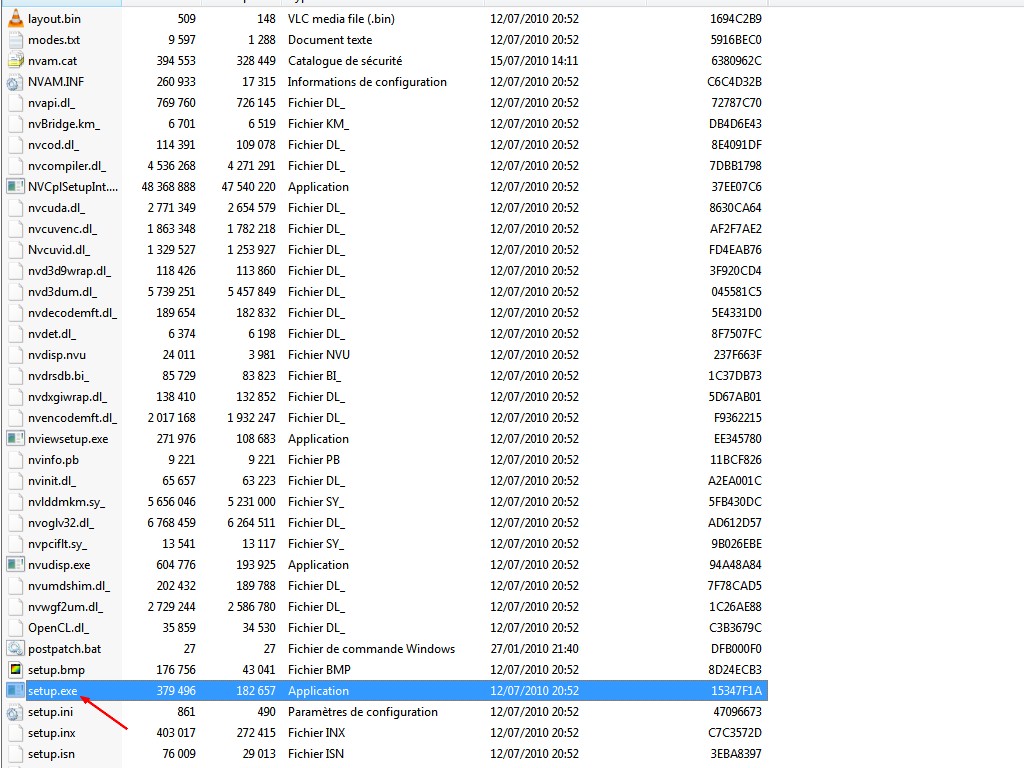This screenshot has width=1024, height=768.
Task: Click the nvudisp.exe application icon
Action: click(x=15, y=565)
